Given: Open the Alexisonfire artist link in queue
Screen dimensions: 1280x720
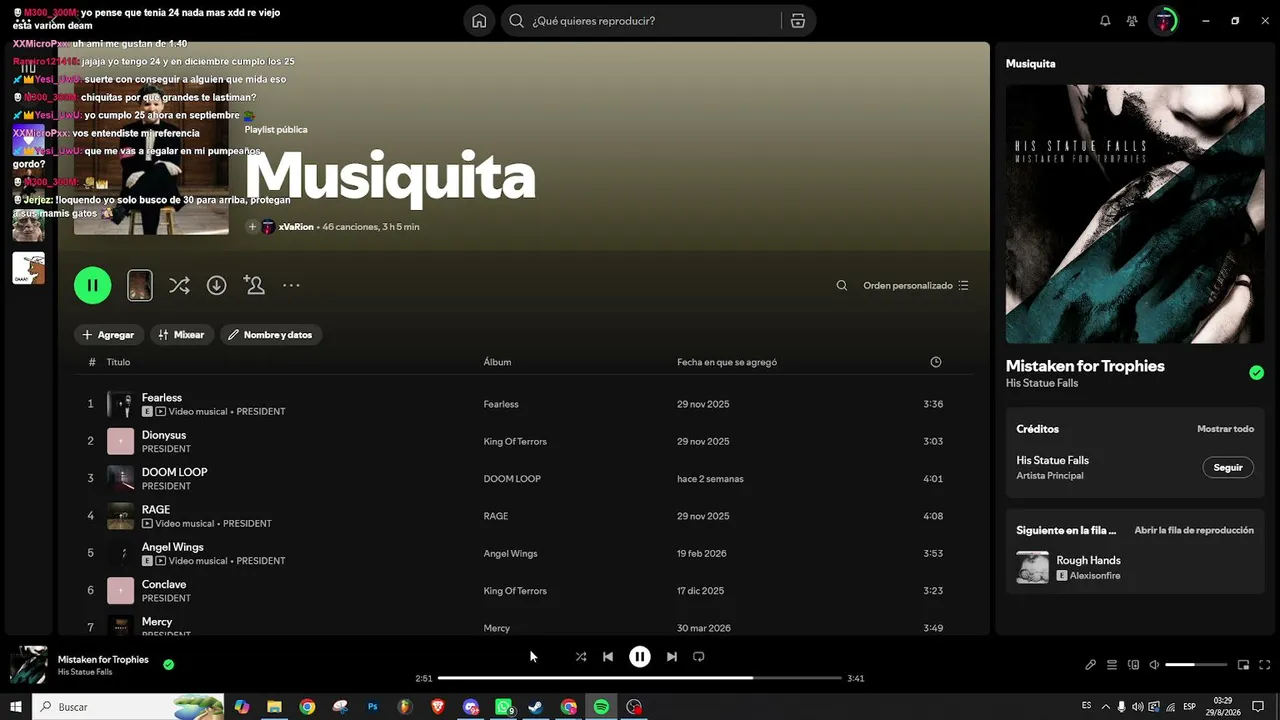Looking at the screenshot, I should (1094, 576).
